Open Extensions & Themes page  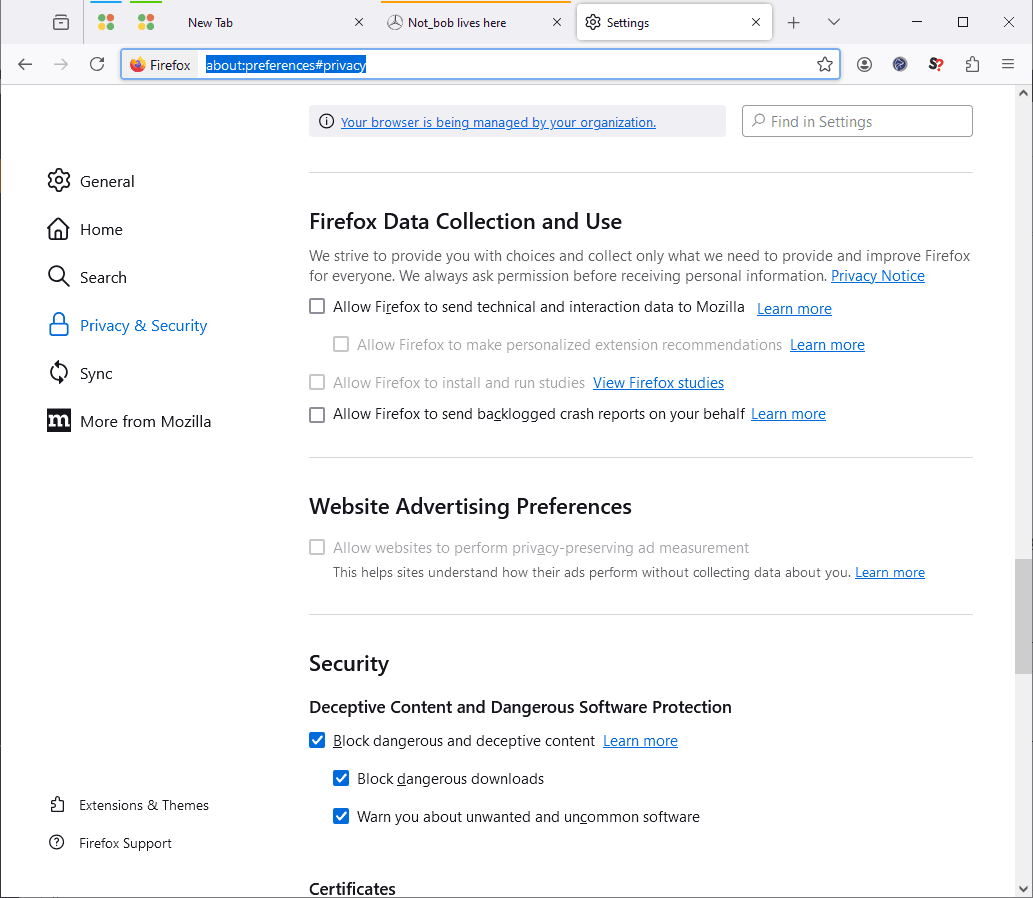(x=129, y=805)
